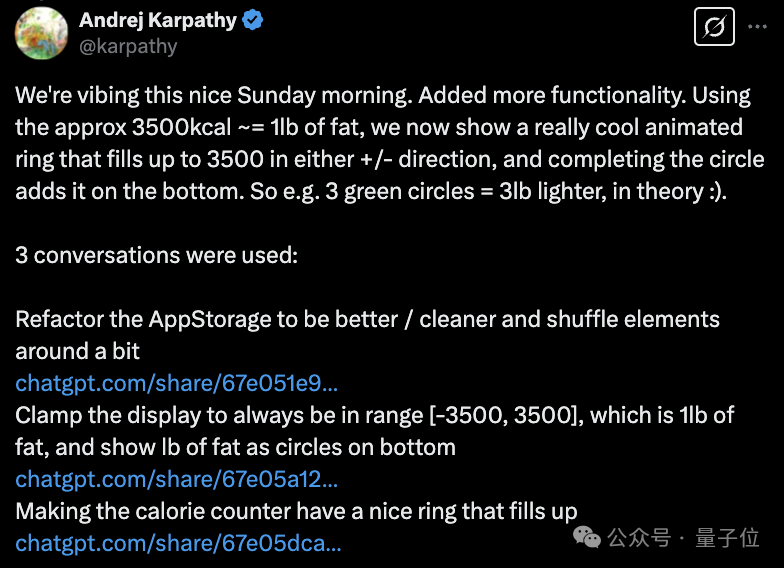This screenshot has height=568, width=784.
Task: Open Andrej Karpathy's profile picture
Action: [41, 34]
